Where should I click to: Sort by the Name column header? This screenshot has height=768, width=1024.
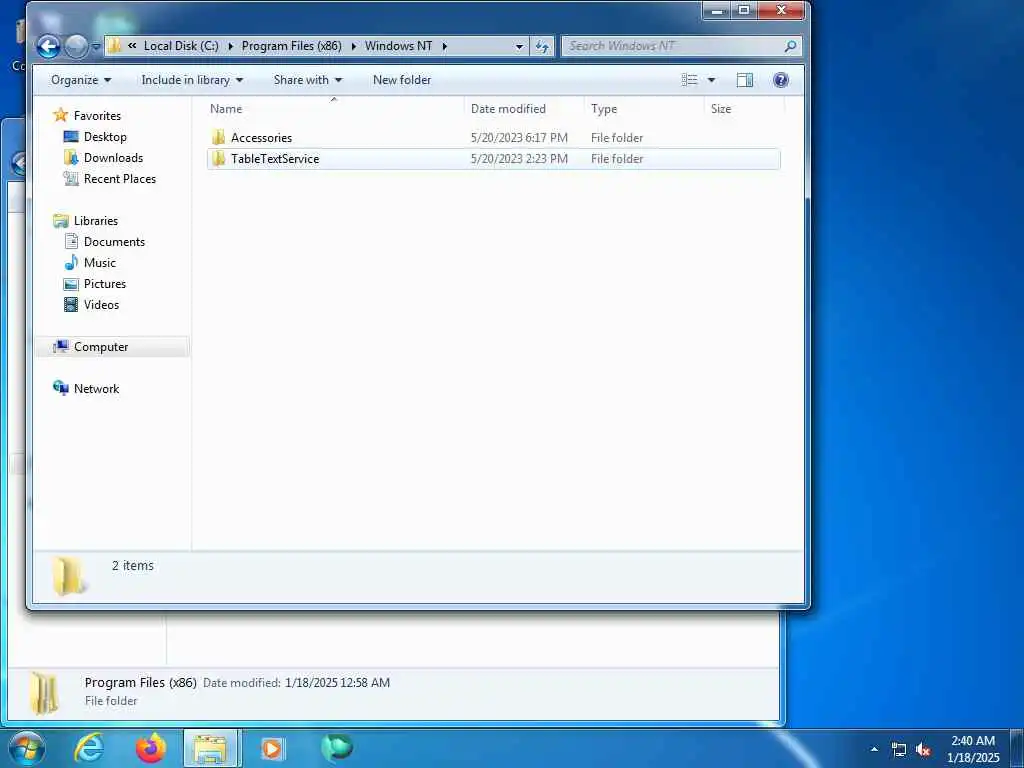[333, 108]
